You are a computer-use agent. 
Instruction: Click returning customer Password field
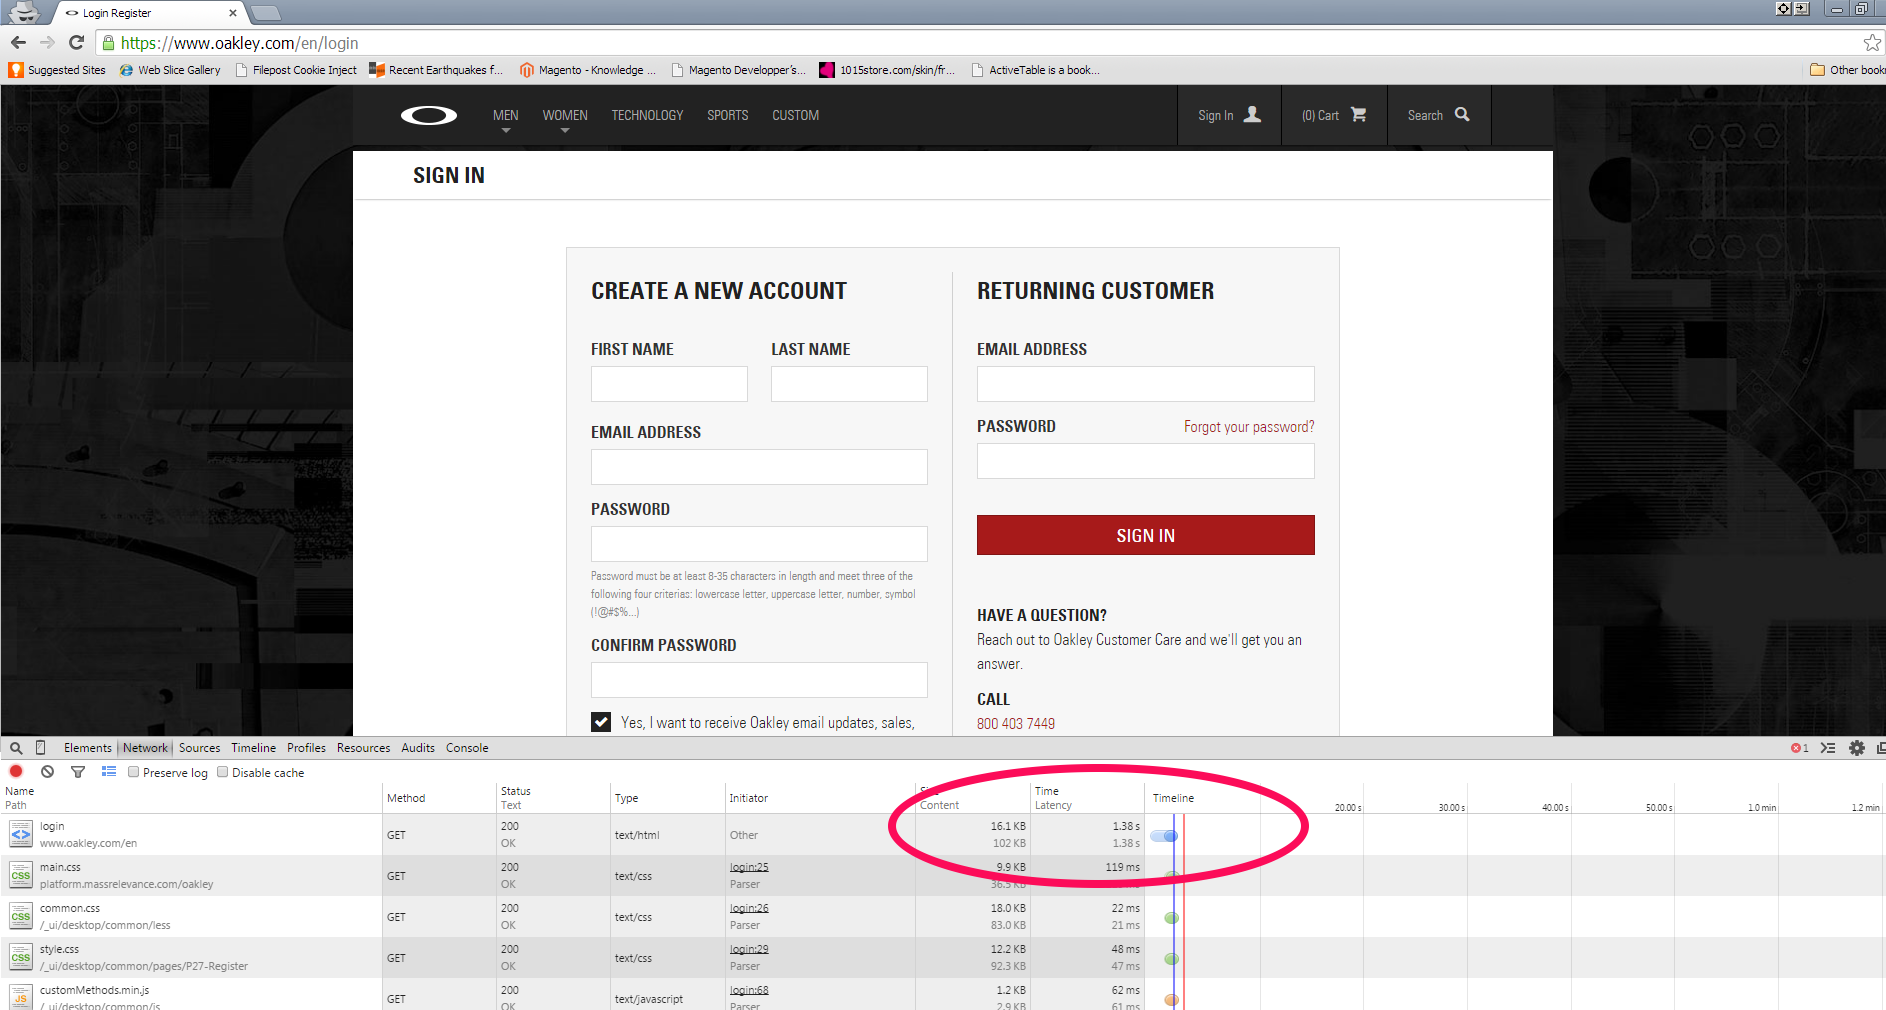[x=1146, y=461]
